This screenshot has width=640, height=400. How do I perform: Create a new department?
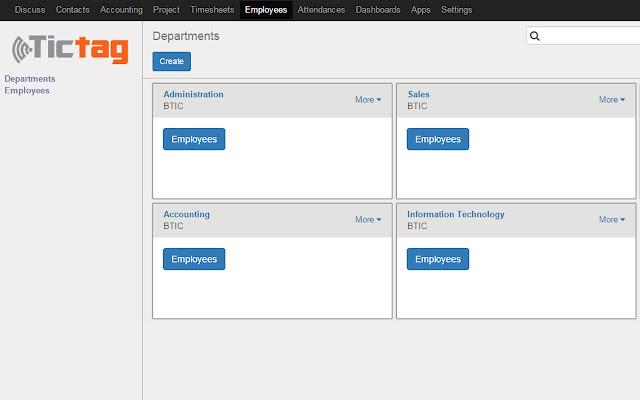point(171,62)
